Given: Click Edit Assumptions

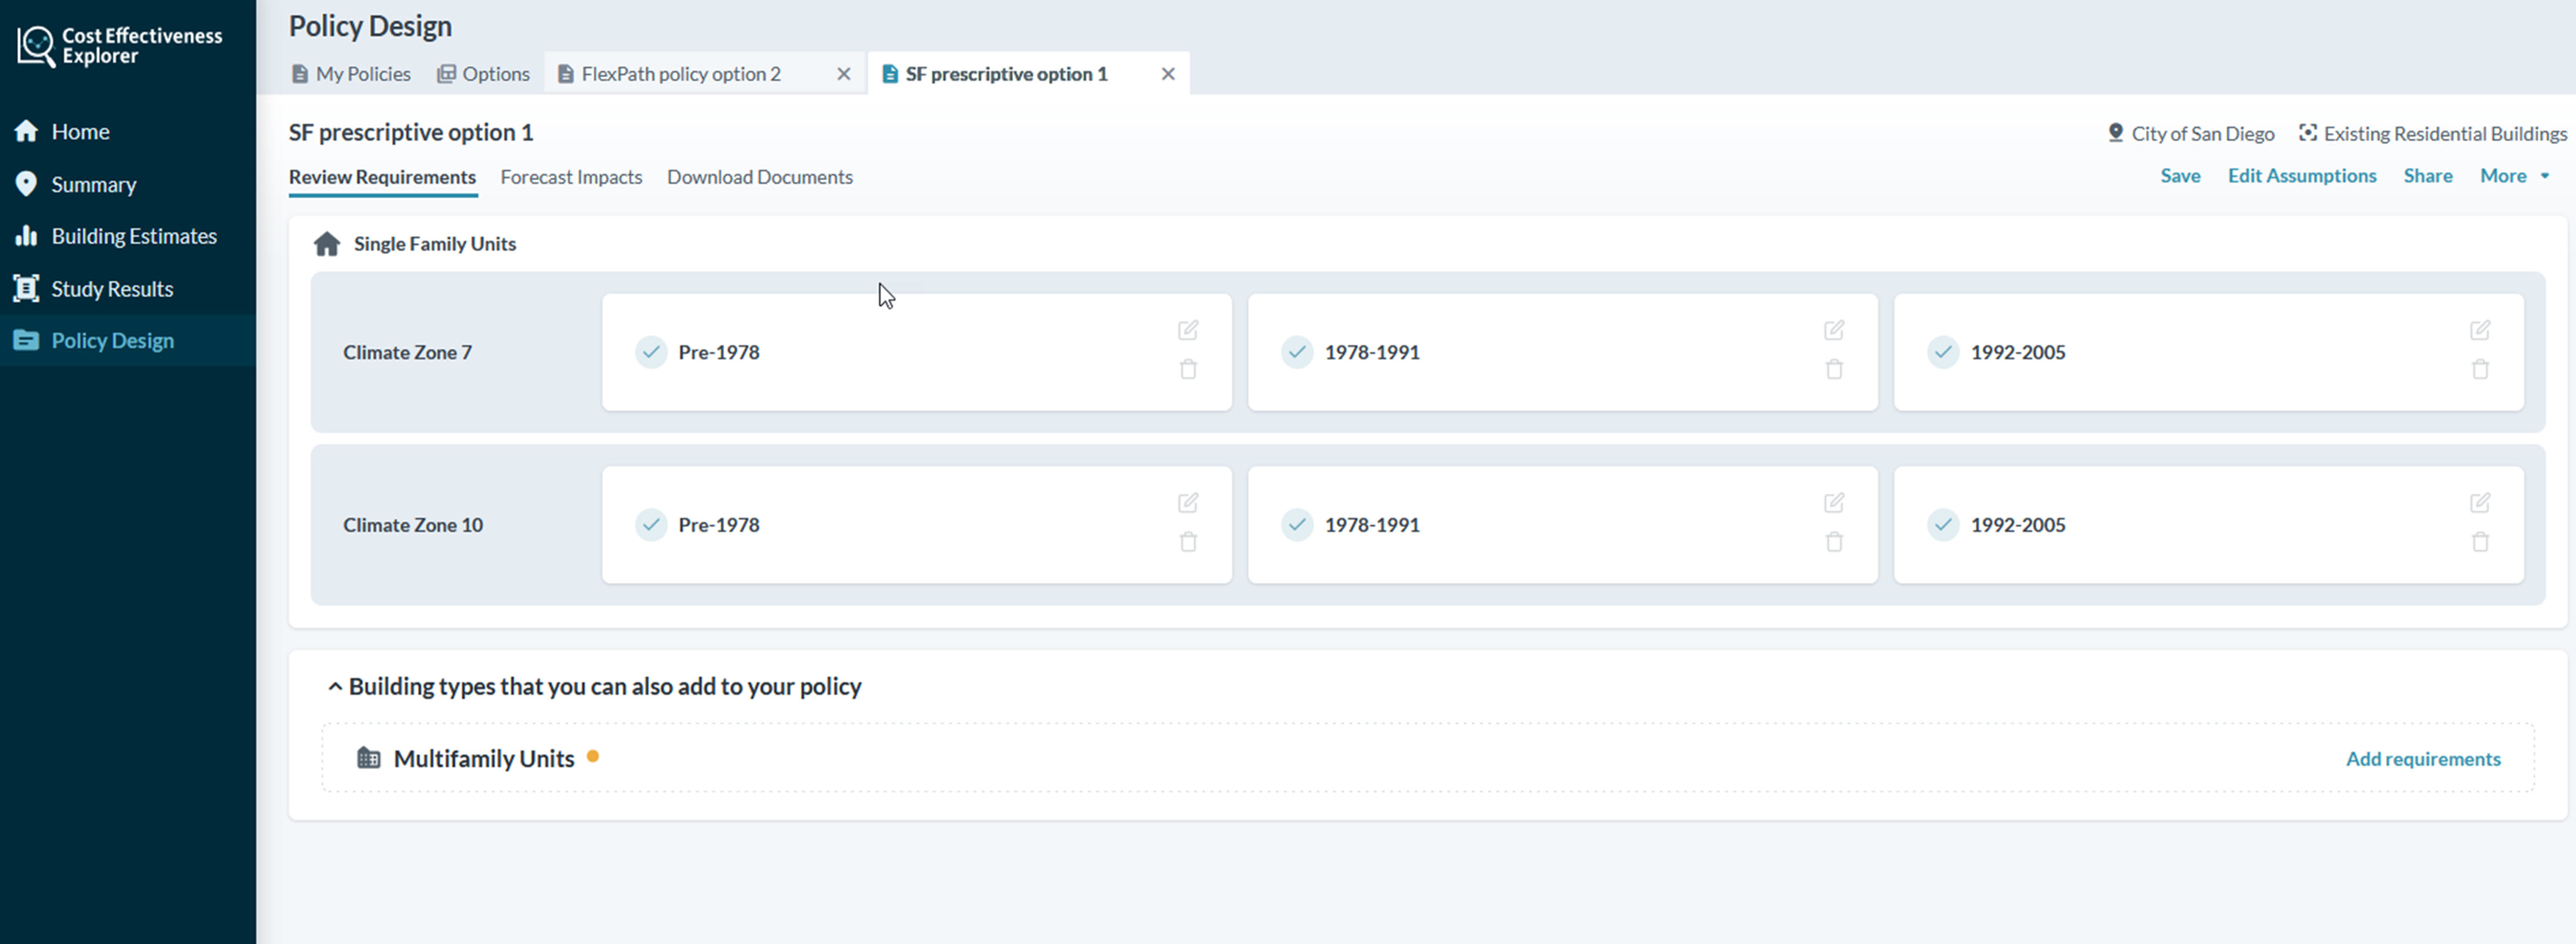Looking at the screenshot, I should pos(2302,175).
